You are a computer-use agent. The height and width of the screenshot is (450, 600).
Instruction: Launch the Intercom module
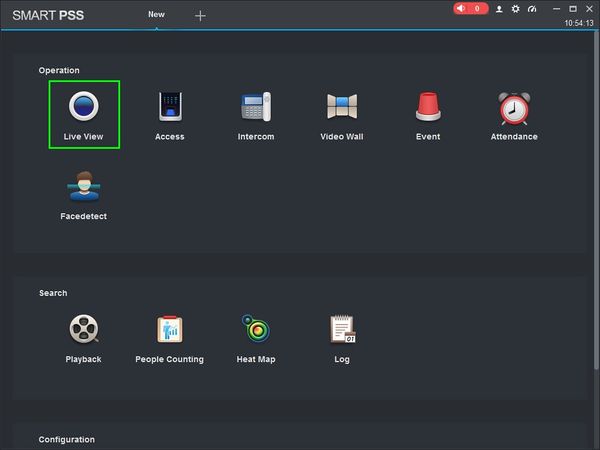point(256,116)
